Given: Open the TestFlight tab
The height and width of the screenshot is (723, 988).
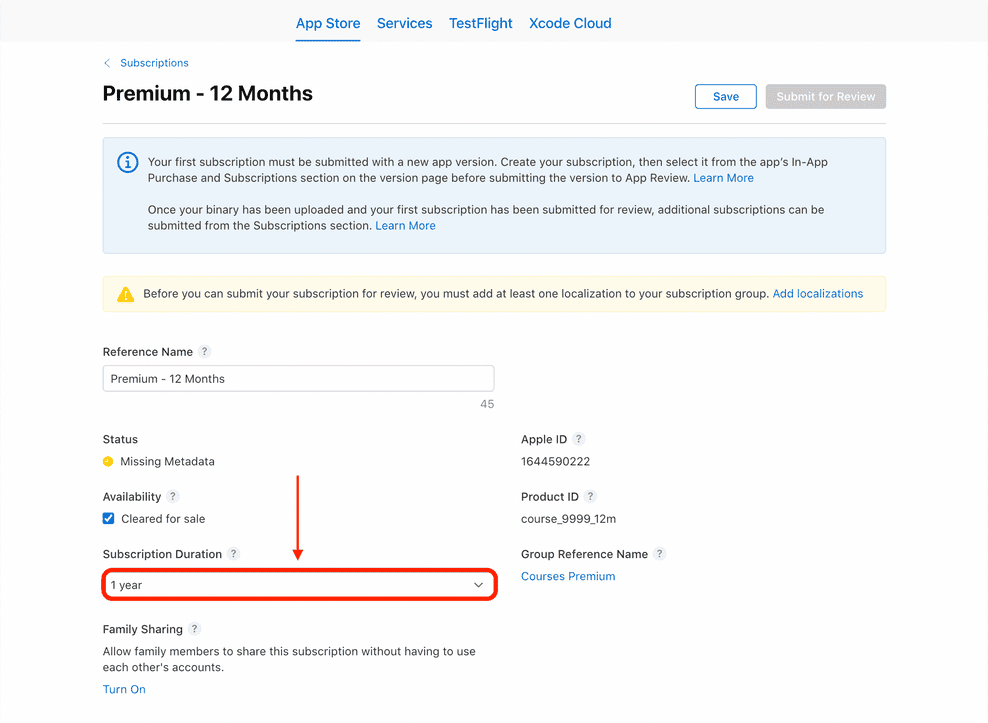Looking at the screenshot, I should (480, 23).
